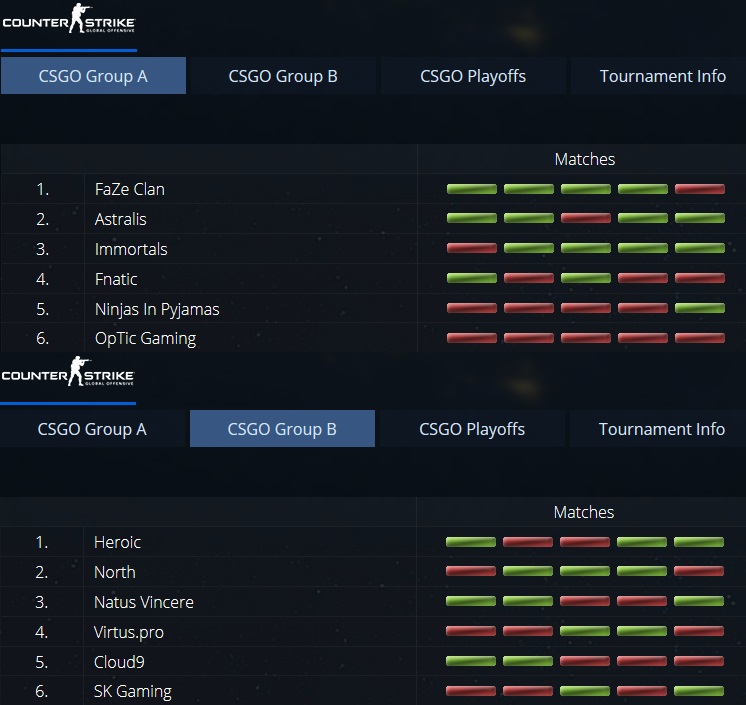Open lower panel's CSGO Playoffs tab
This screenshot has height=705, width=746.
tap(472, 429)
